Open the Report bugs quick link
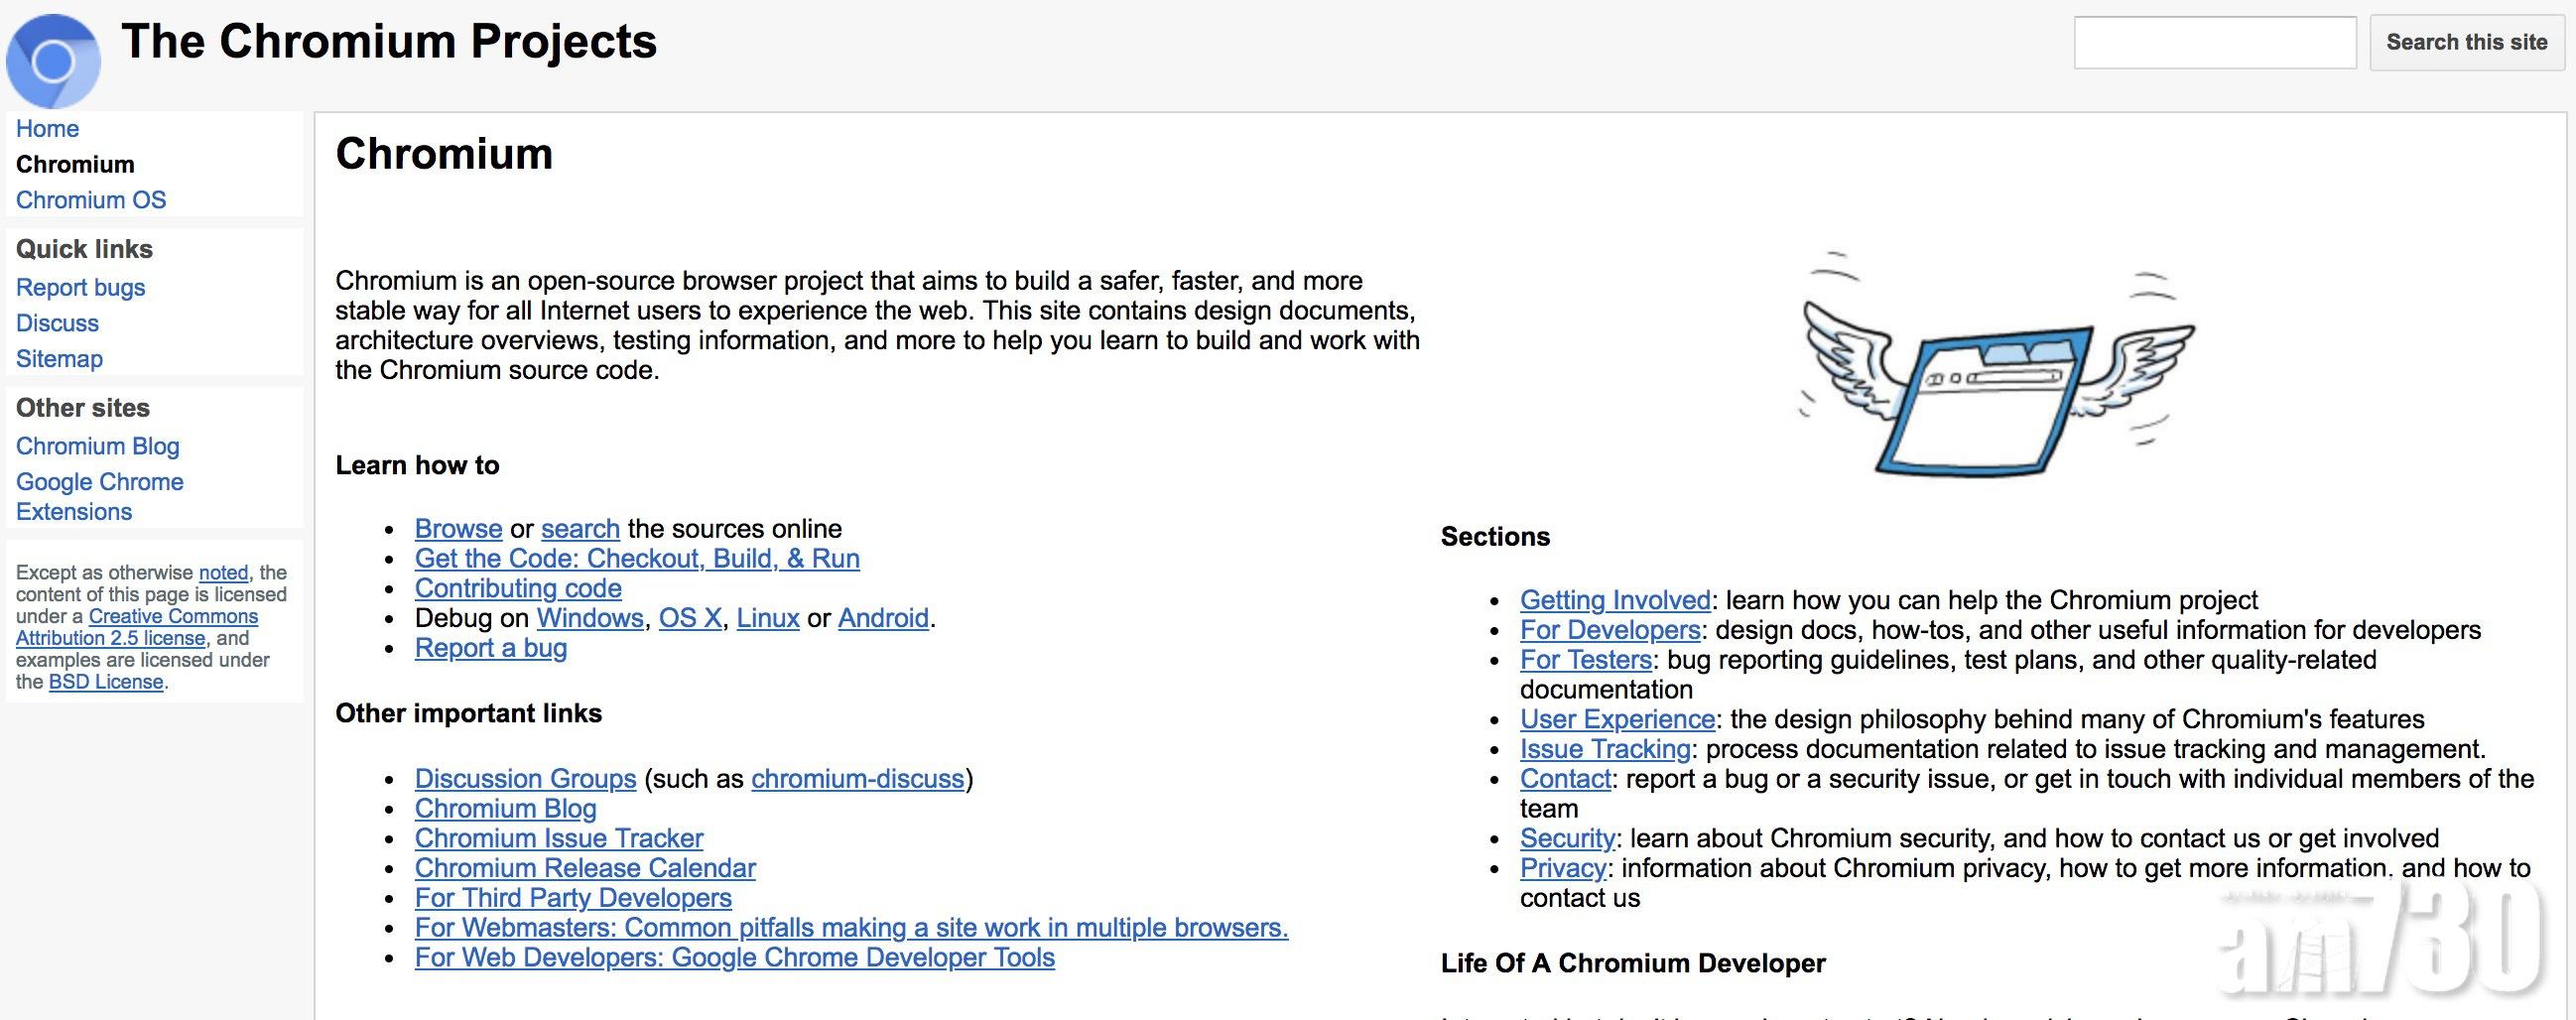 coord(80,288)
